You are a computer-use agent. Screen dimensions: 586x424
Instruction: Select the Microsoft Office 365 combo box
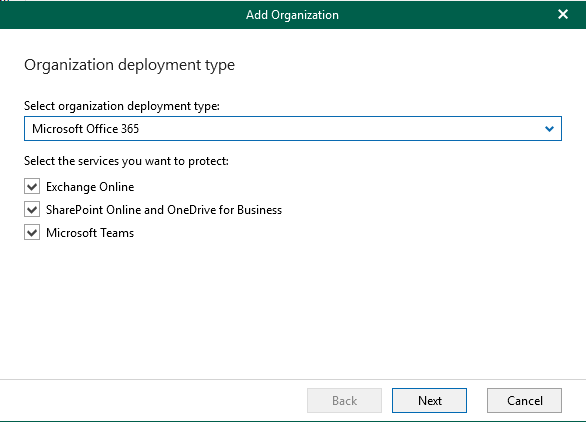(x=293, y=129)
